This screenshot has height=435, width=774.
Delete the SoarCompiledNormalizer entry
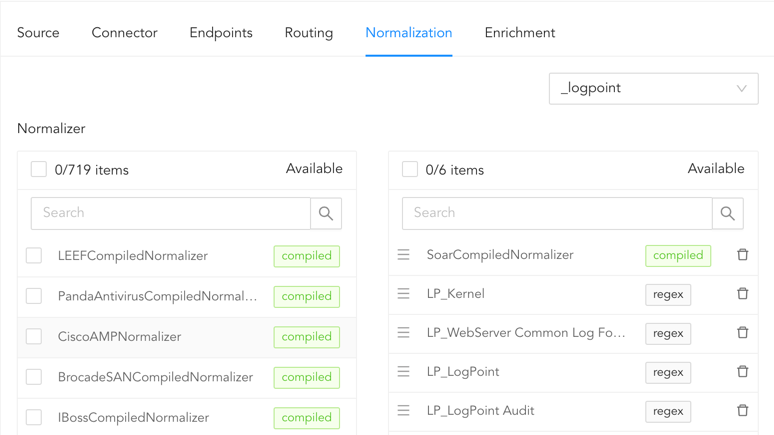(x=742, y=255)
